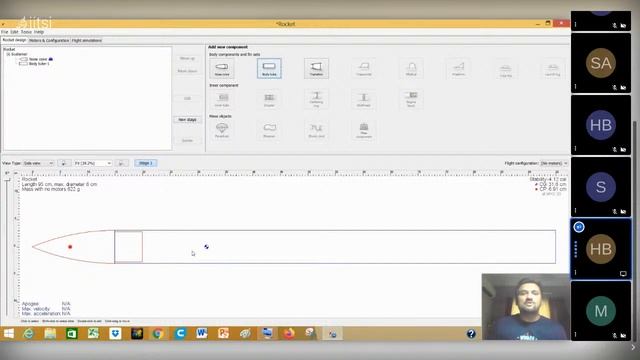The width and height of the screenshot is (640, 360).
Task: Add a Mass component
Action: click(364, 130)
